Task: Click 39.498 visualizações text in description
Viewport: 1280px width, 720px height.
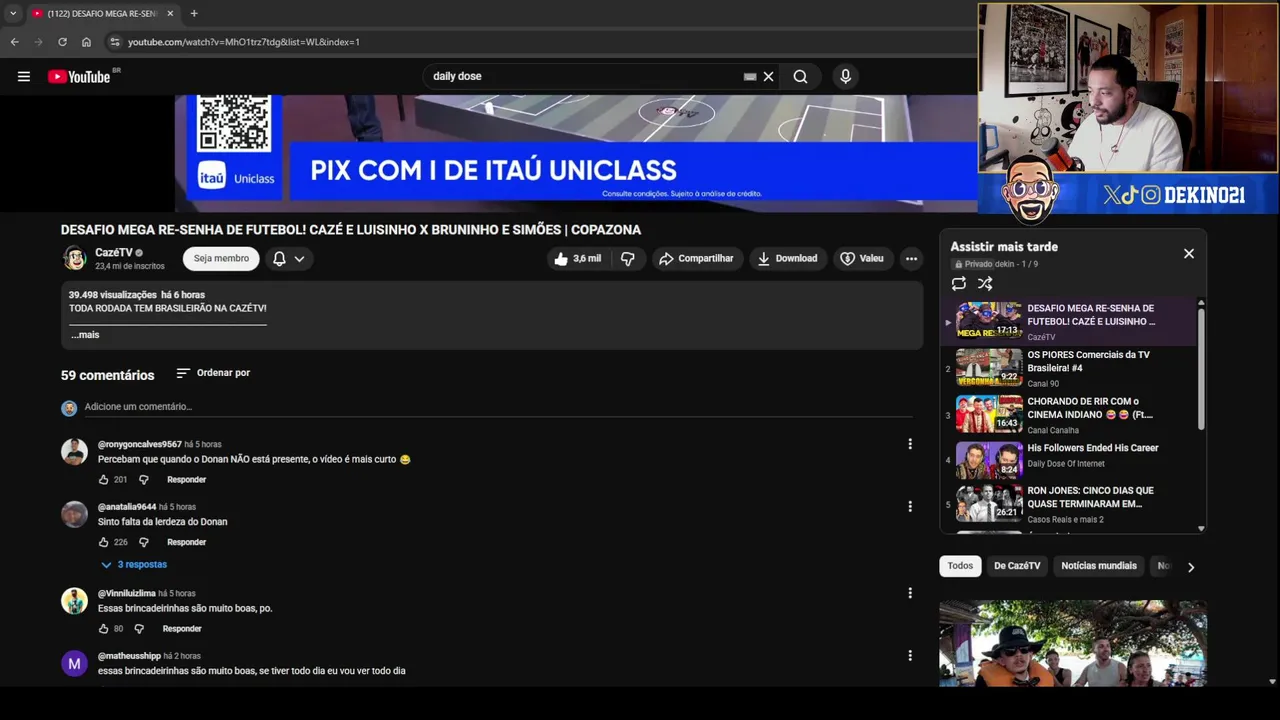Action: (113, 295)
